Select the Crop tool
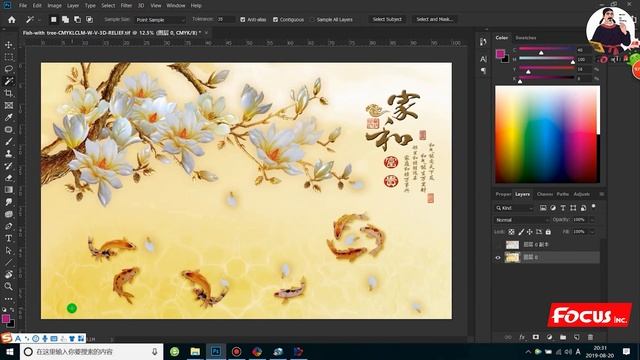Viewport: 640px width, 360px height. [x=9, y=93]
